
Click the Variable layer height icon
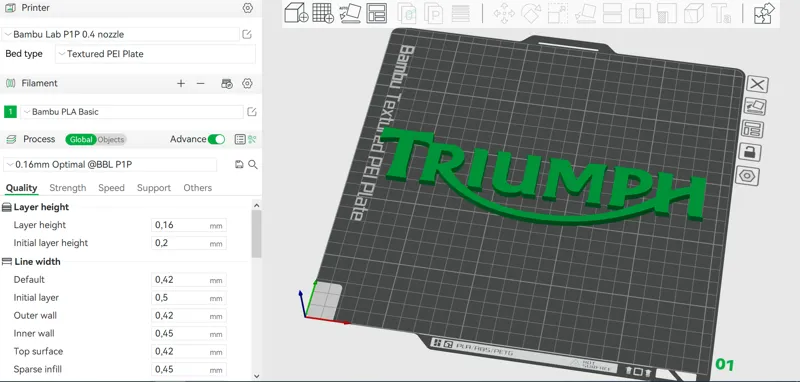coord(461,14)
